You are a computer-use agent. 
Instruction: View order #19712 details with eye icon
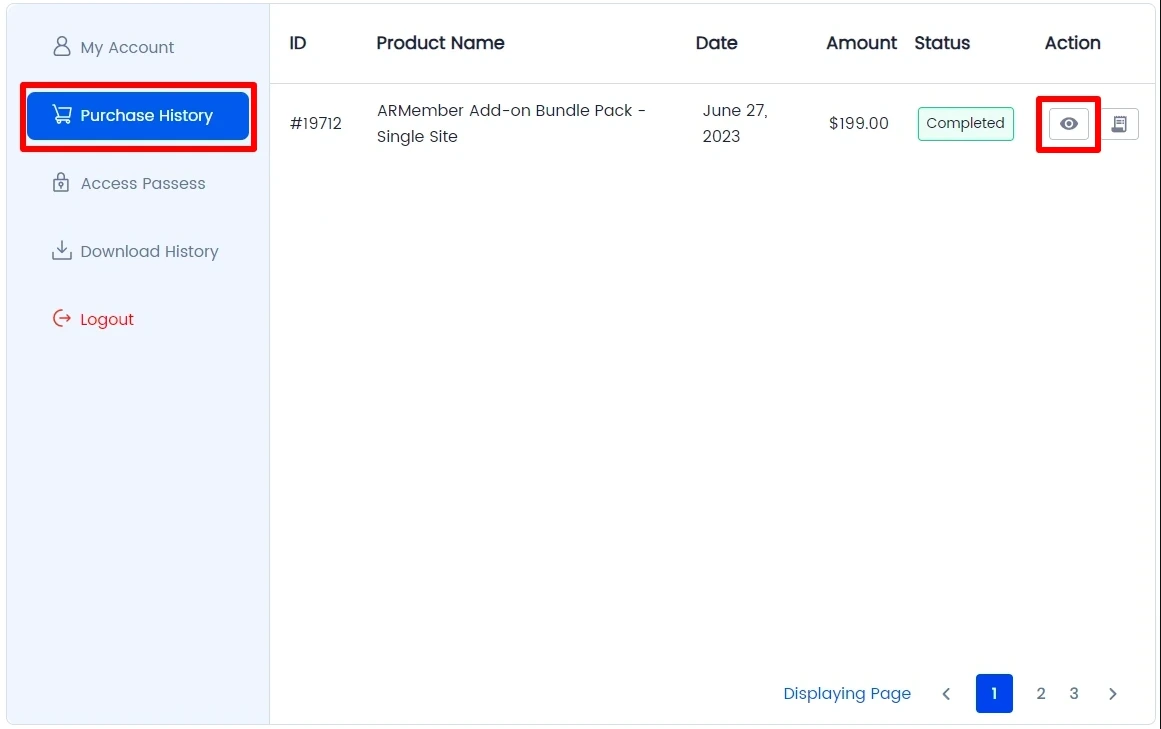coord(1068,124)
